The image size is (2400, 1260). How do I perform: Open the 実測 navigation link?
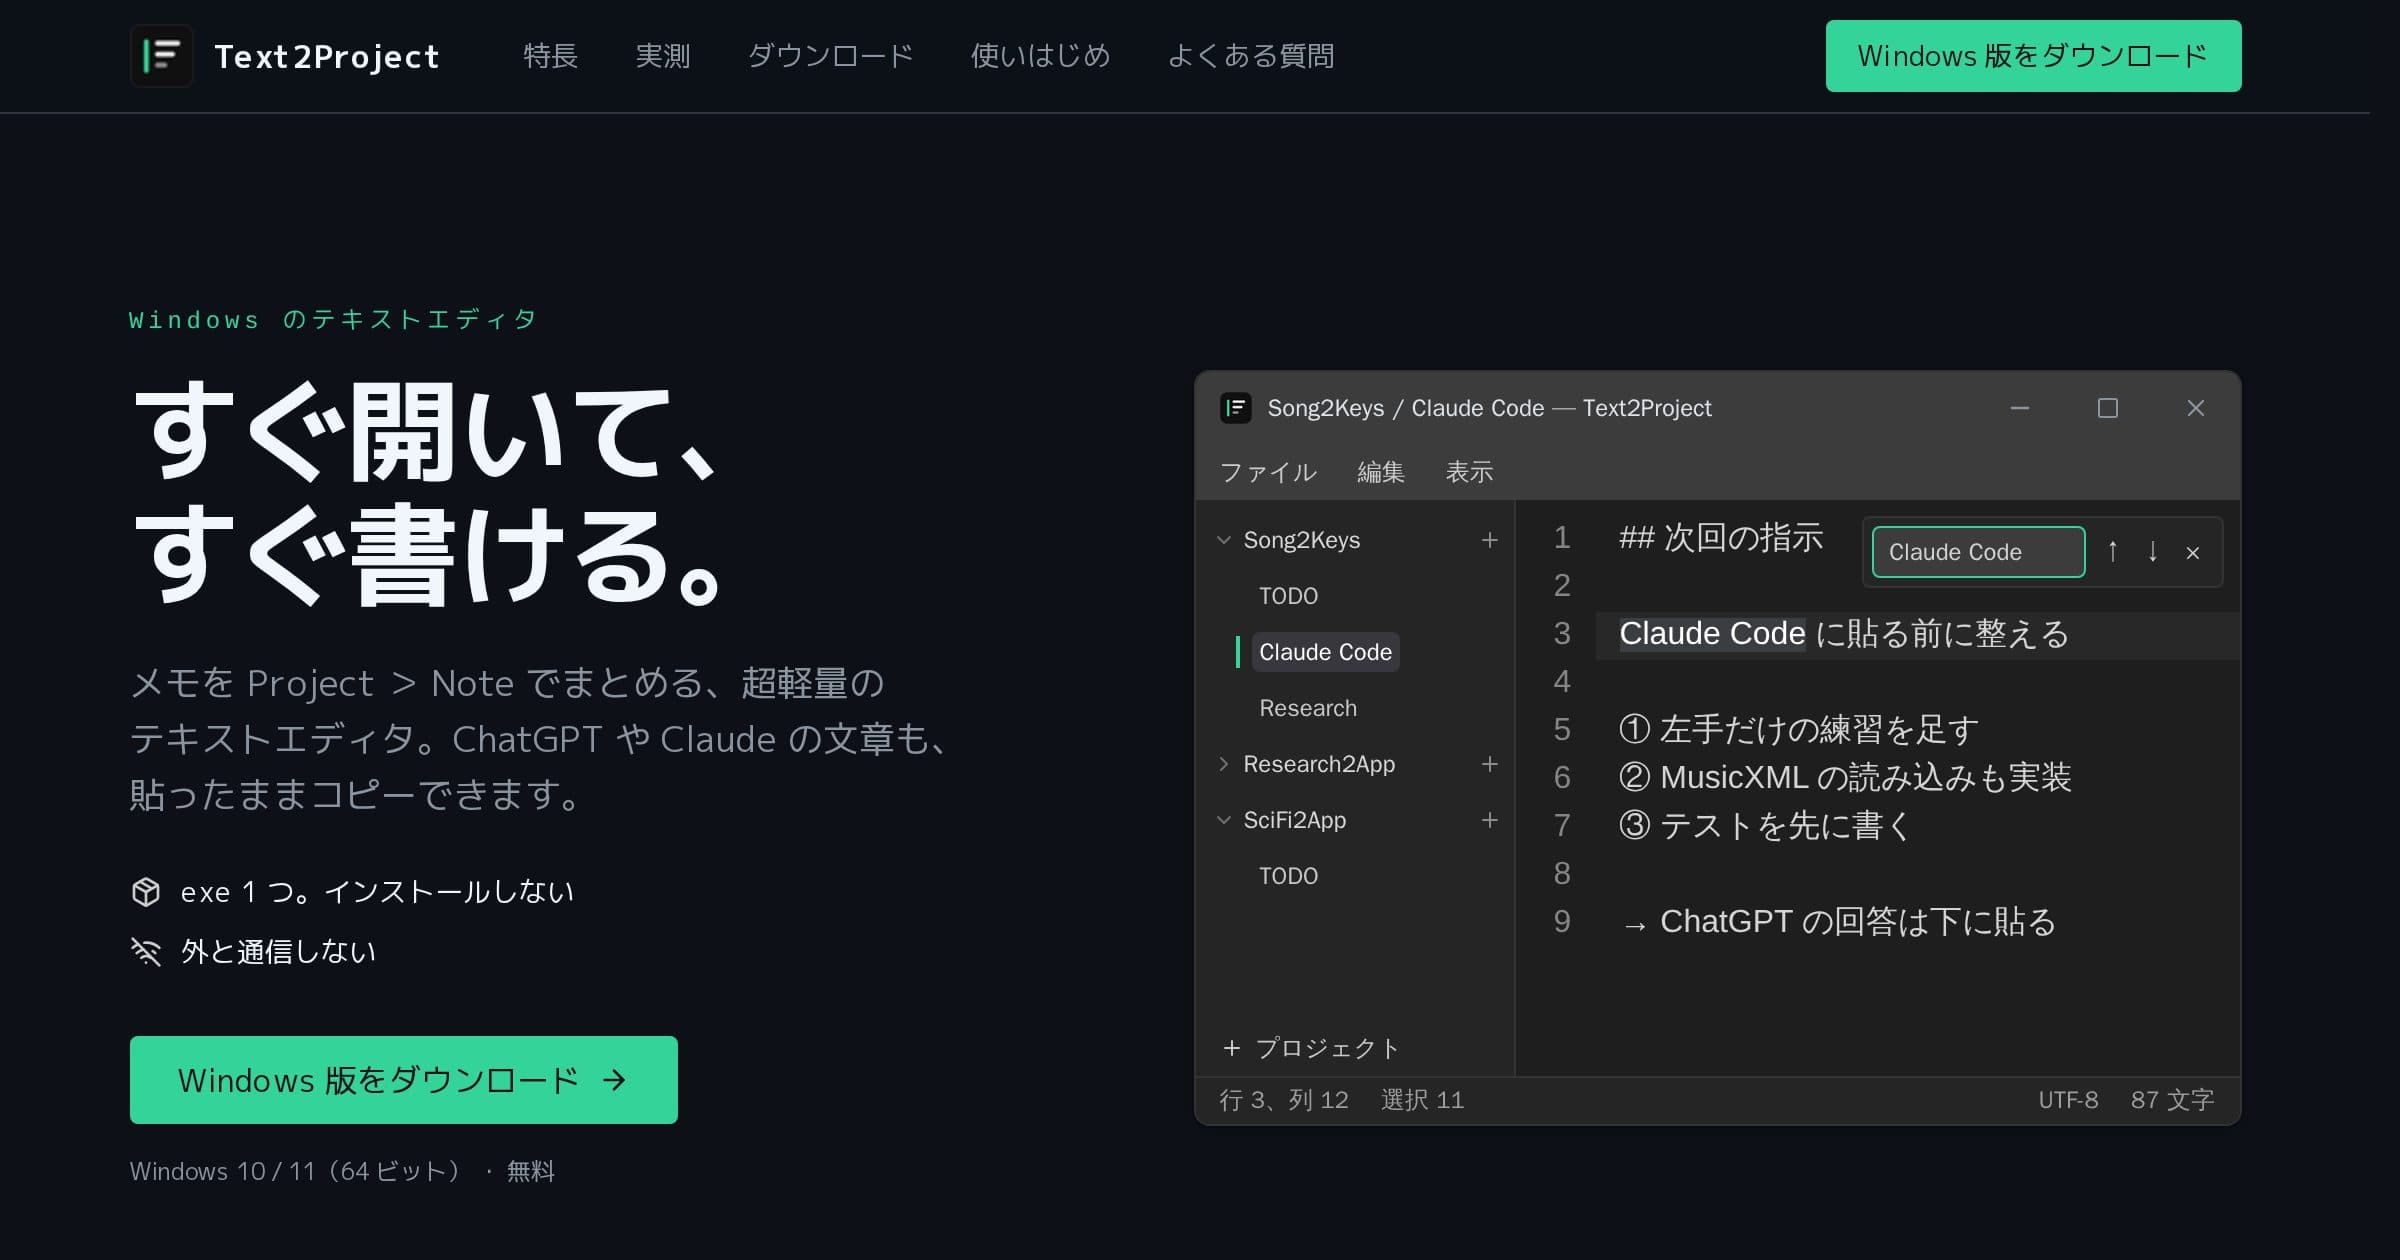(663, 56)
